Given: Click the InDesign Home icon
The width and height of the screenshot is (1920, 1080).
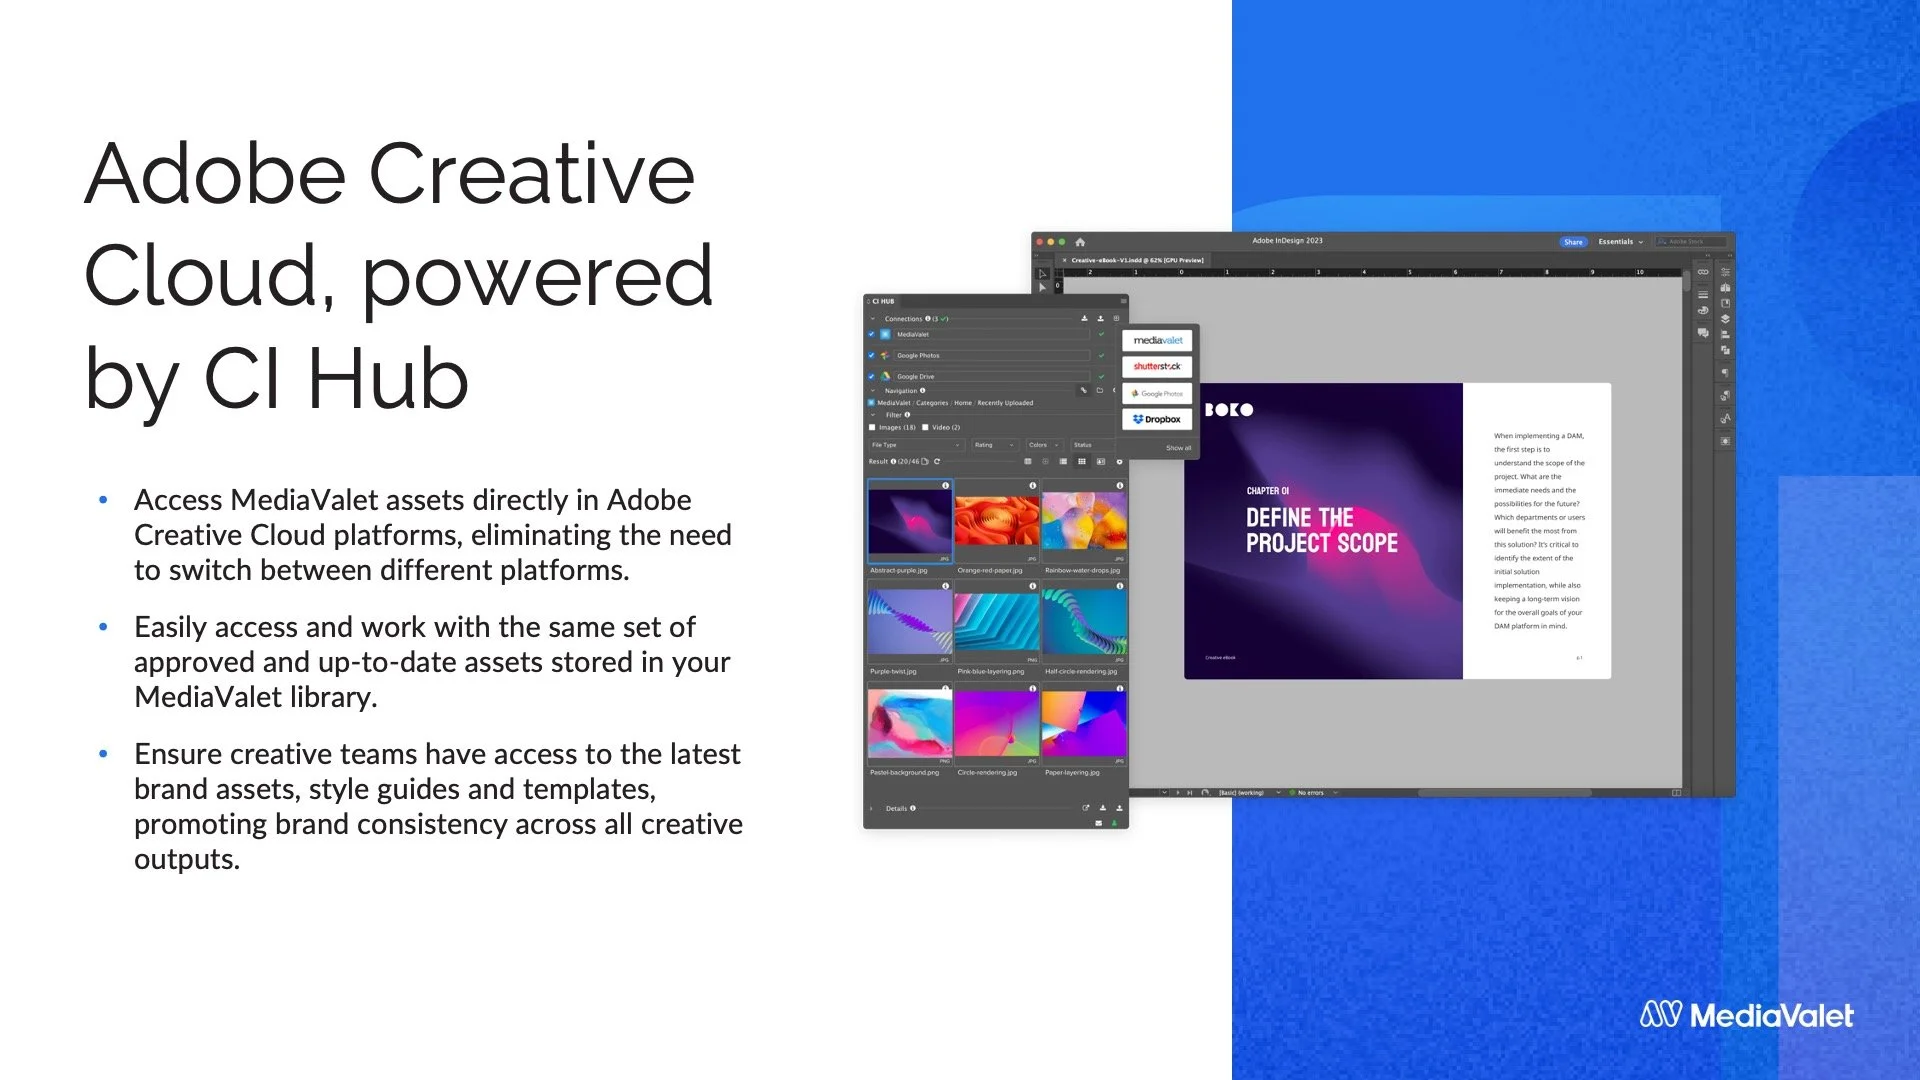Looking at the screenshot, I should 1080,242.
